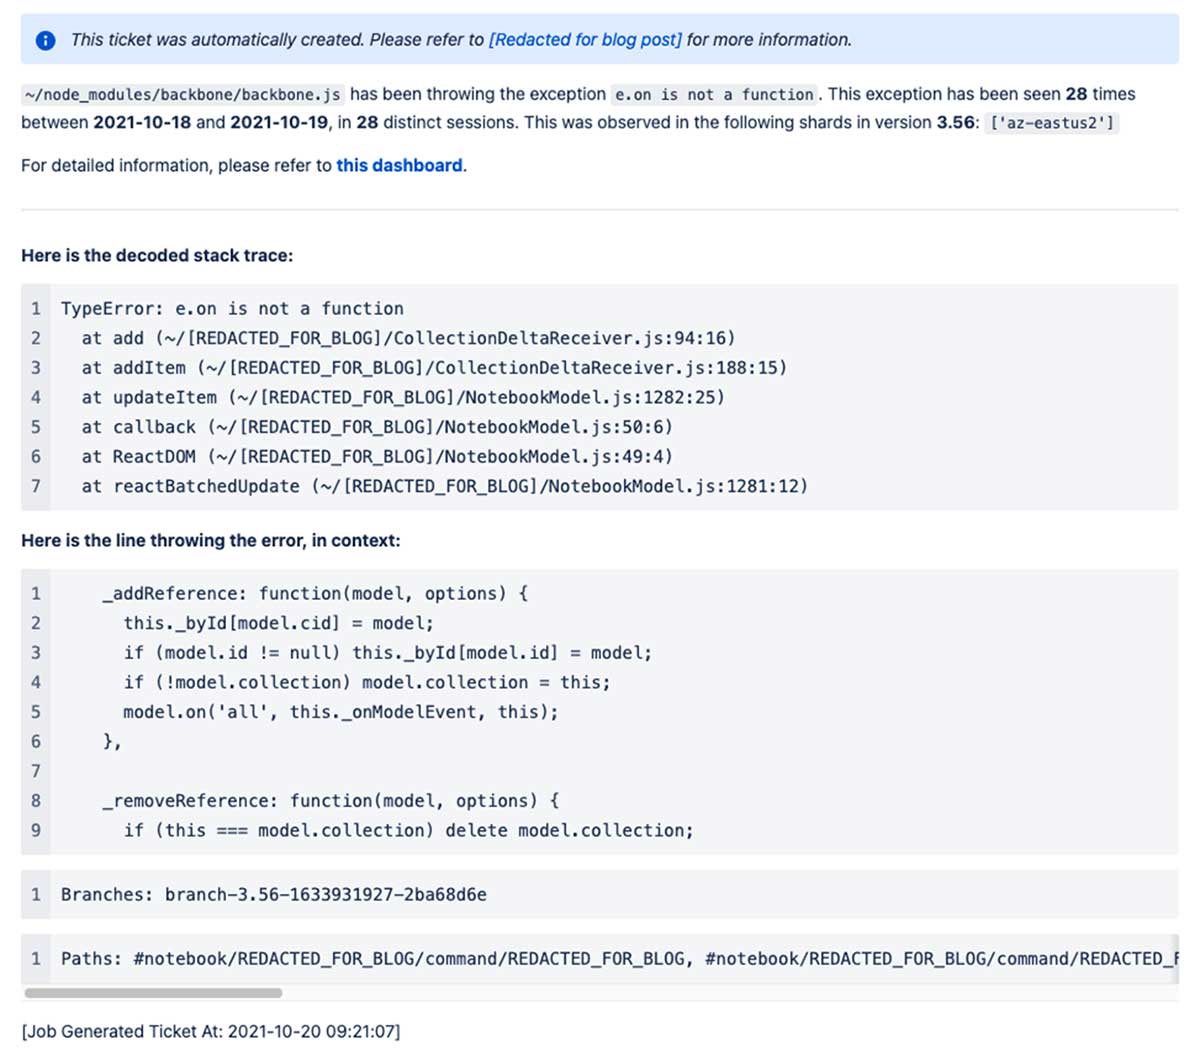Click the TypeError line in the stack trace
This screenshot has width=1200, height=1056.
[x=232, y=308]
